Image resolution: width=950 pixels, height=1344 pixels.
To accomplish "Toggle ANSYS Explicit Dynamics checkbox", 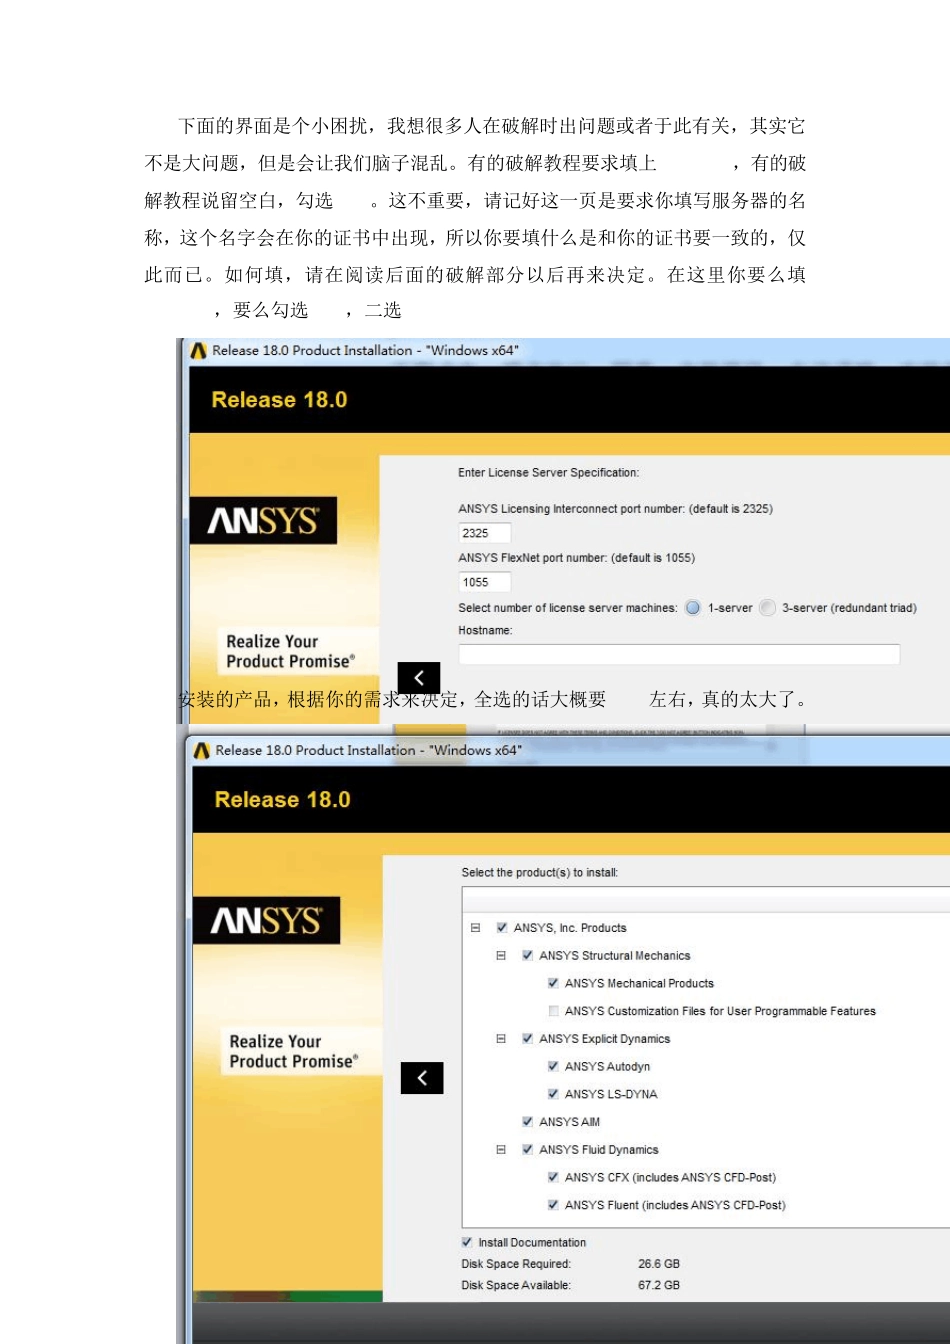I will coord(527,1039).
